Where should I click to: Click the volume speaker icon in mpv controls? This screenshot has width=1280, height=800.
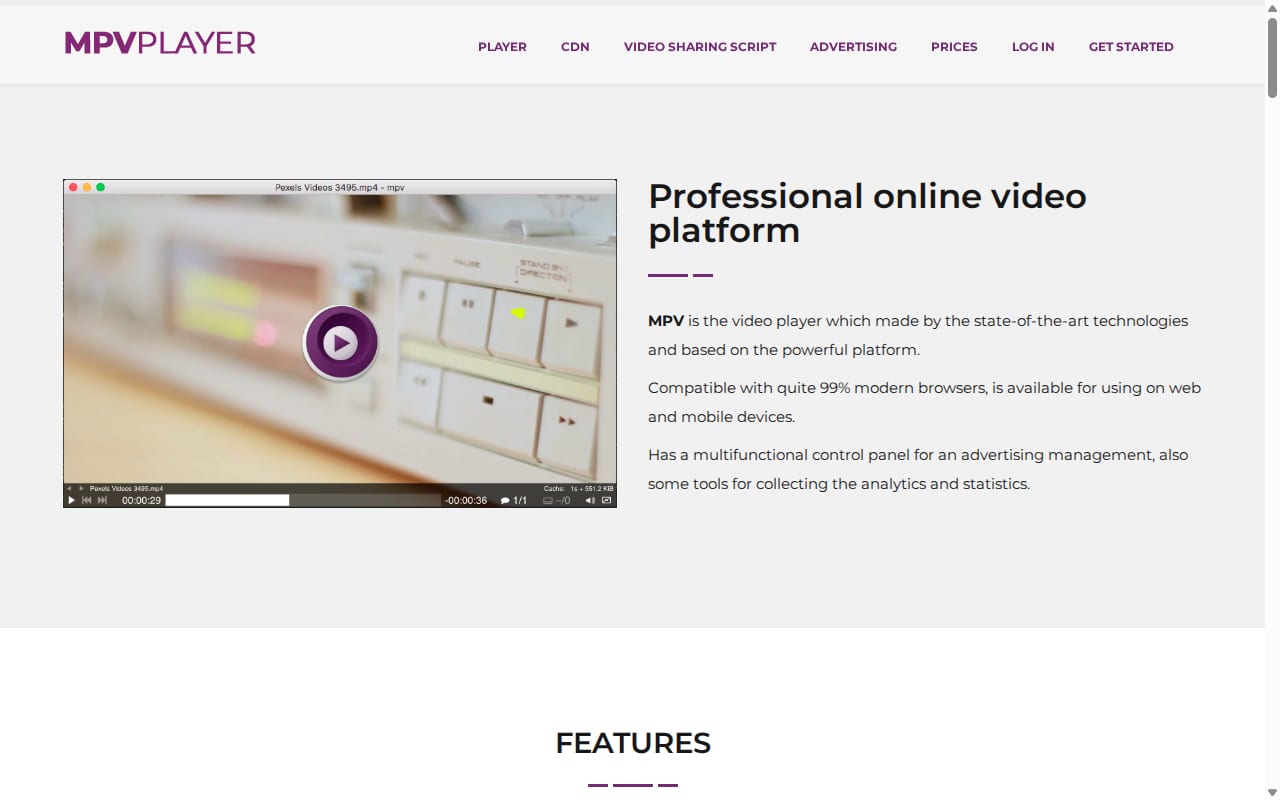click(x=590, y=500)
